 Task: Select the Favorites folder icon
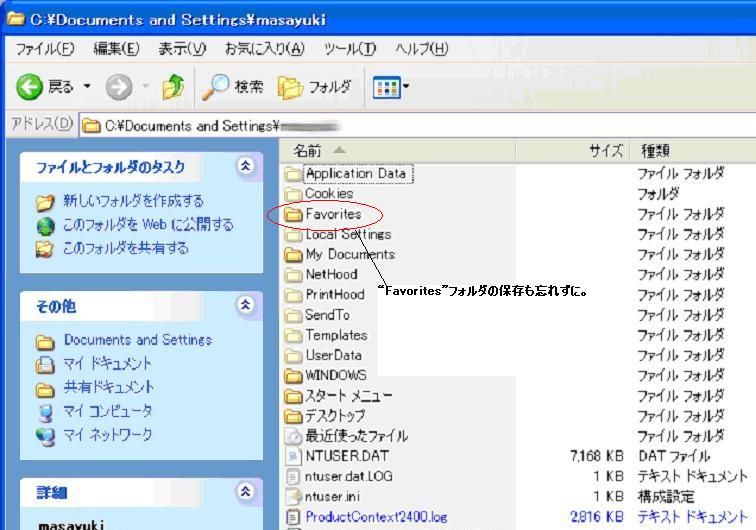(x=293, y=215)
